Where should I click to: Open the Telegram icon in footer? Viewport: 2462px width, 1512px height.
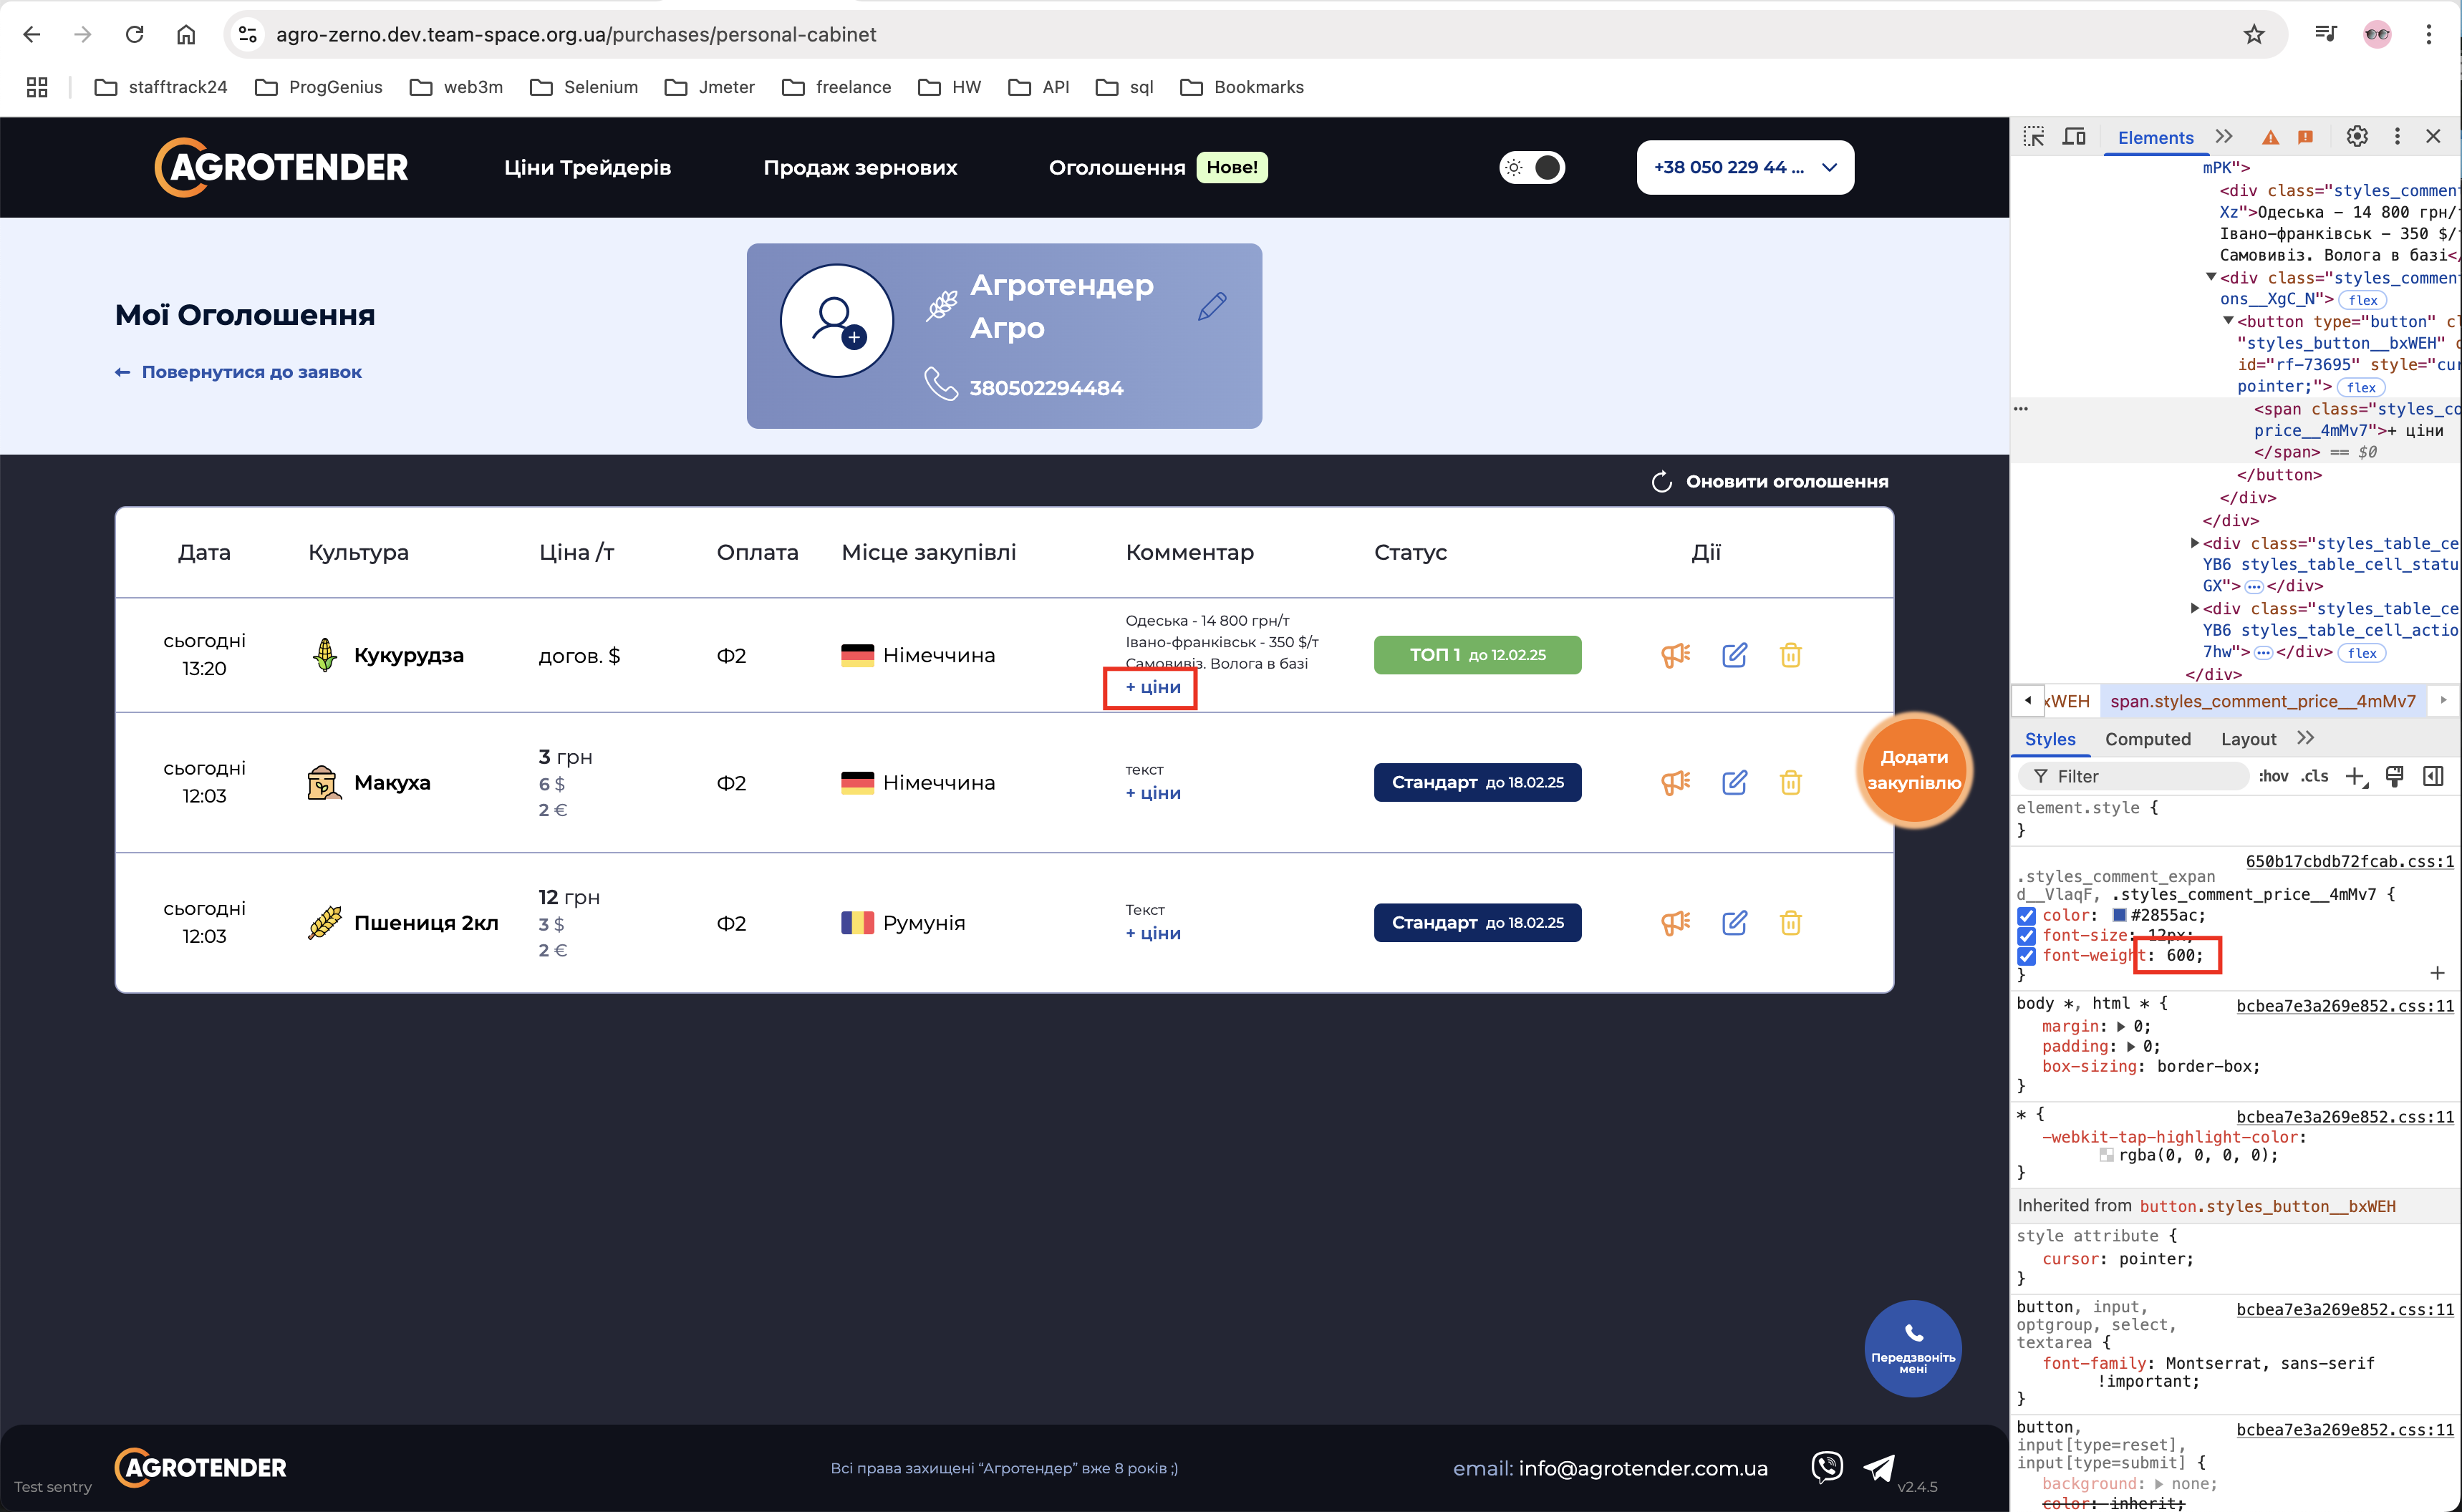click(x=1879, y=1467)
